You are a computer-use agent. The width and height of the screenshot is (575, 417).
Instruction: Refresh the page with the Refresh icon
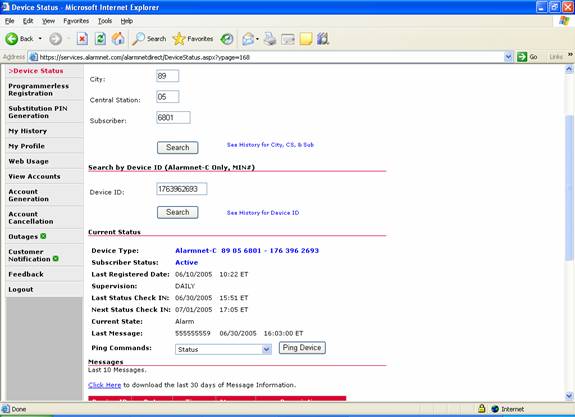tap(100, 39)
